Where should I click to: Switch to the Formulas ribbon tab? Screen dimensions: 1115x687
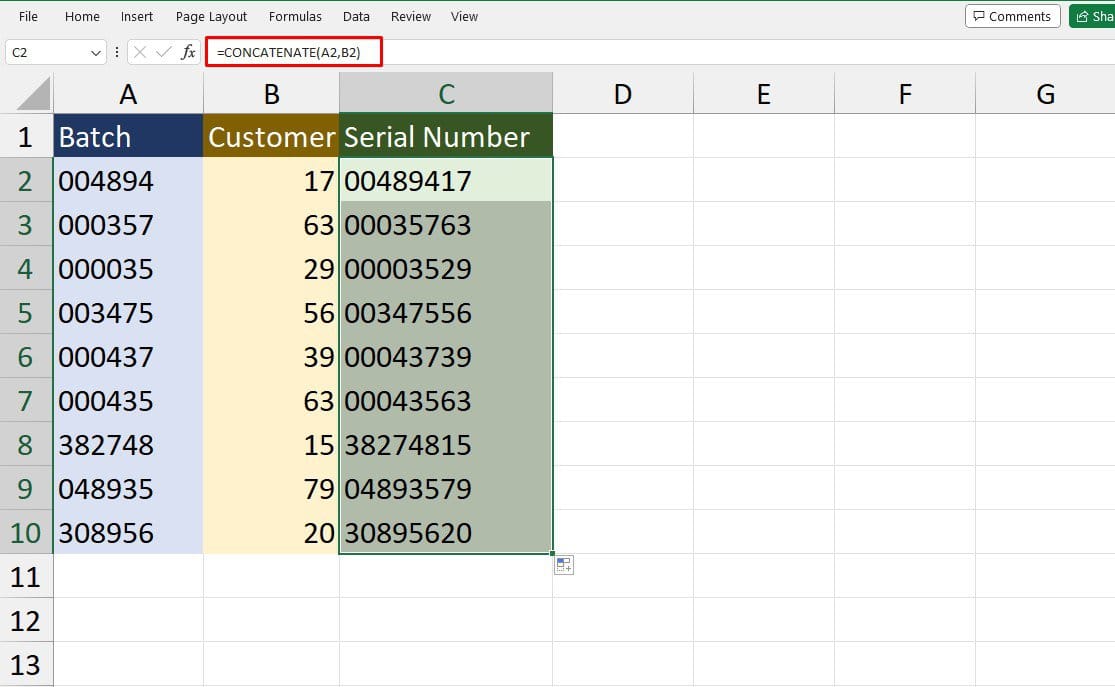click(295, 16)
